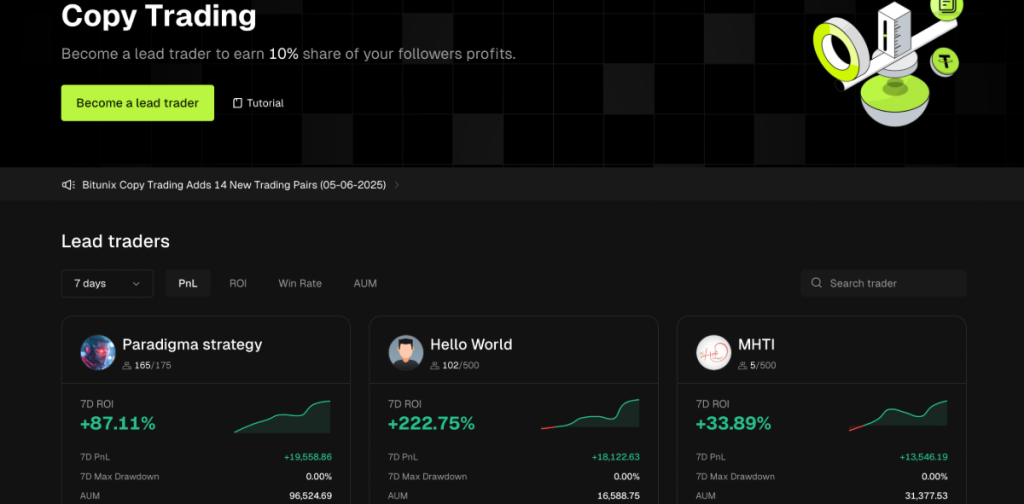Open MHTI trader avatar
The width and height of the screenshot is (1024, 504).
[x=713, y=353]
